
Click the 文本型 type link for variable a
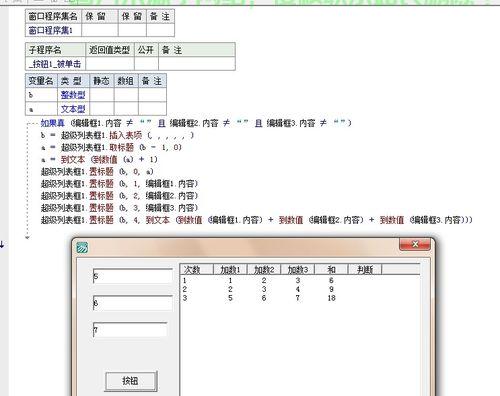pos(73,109)
